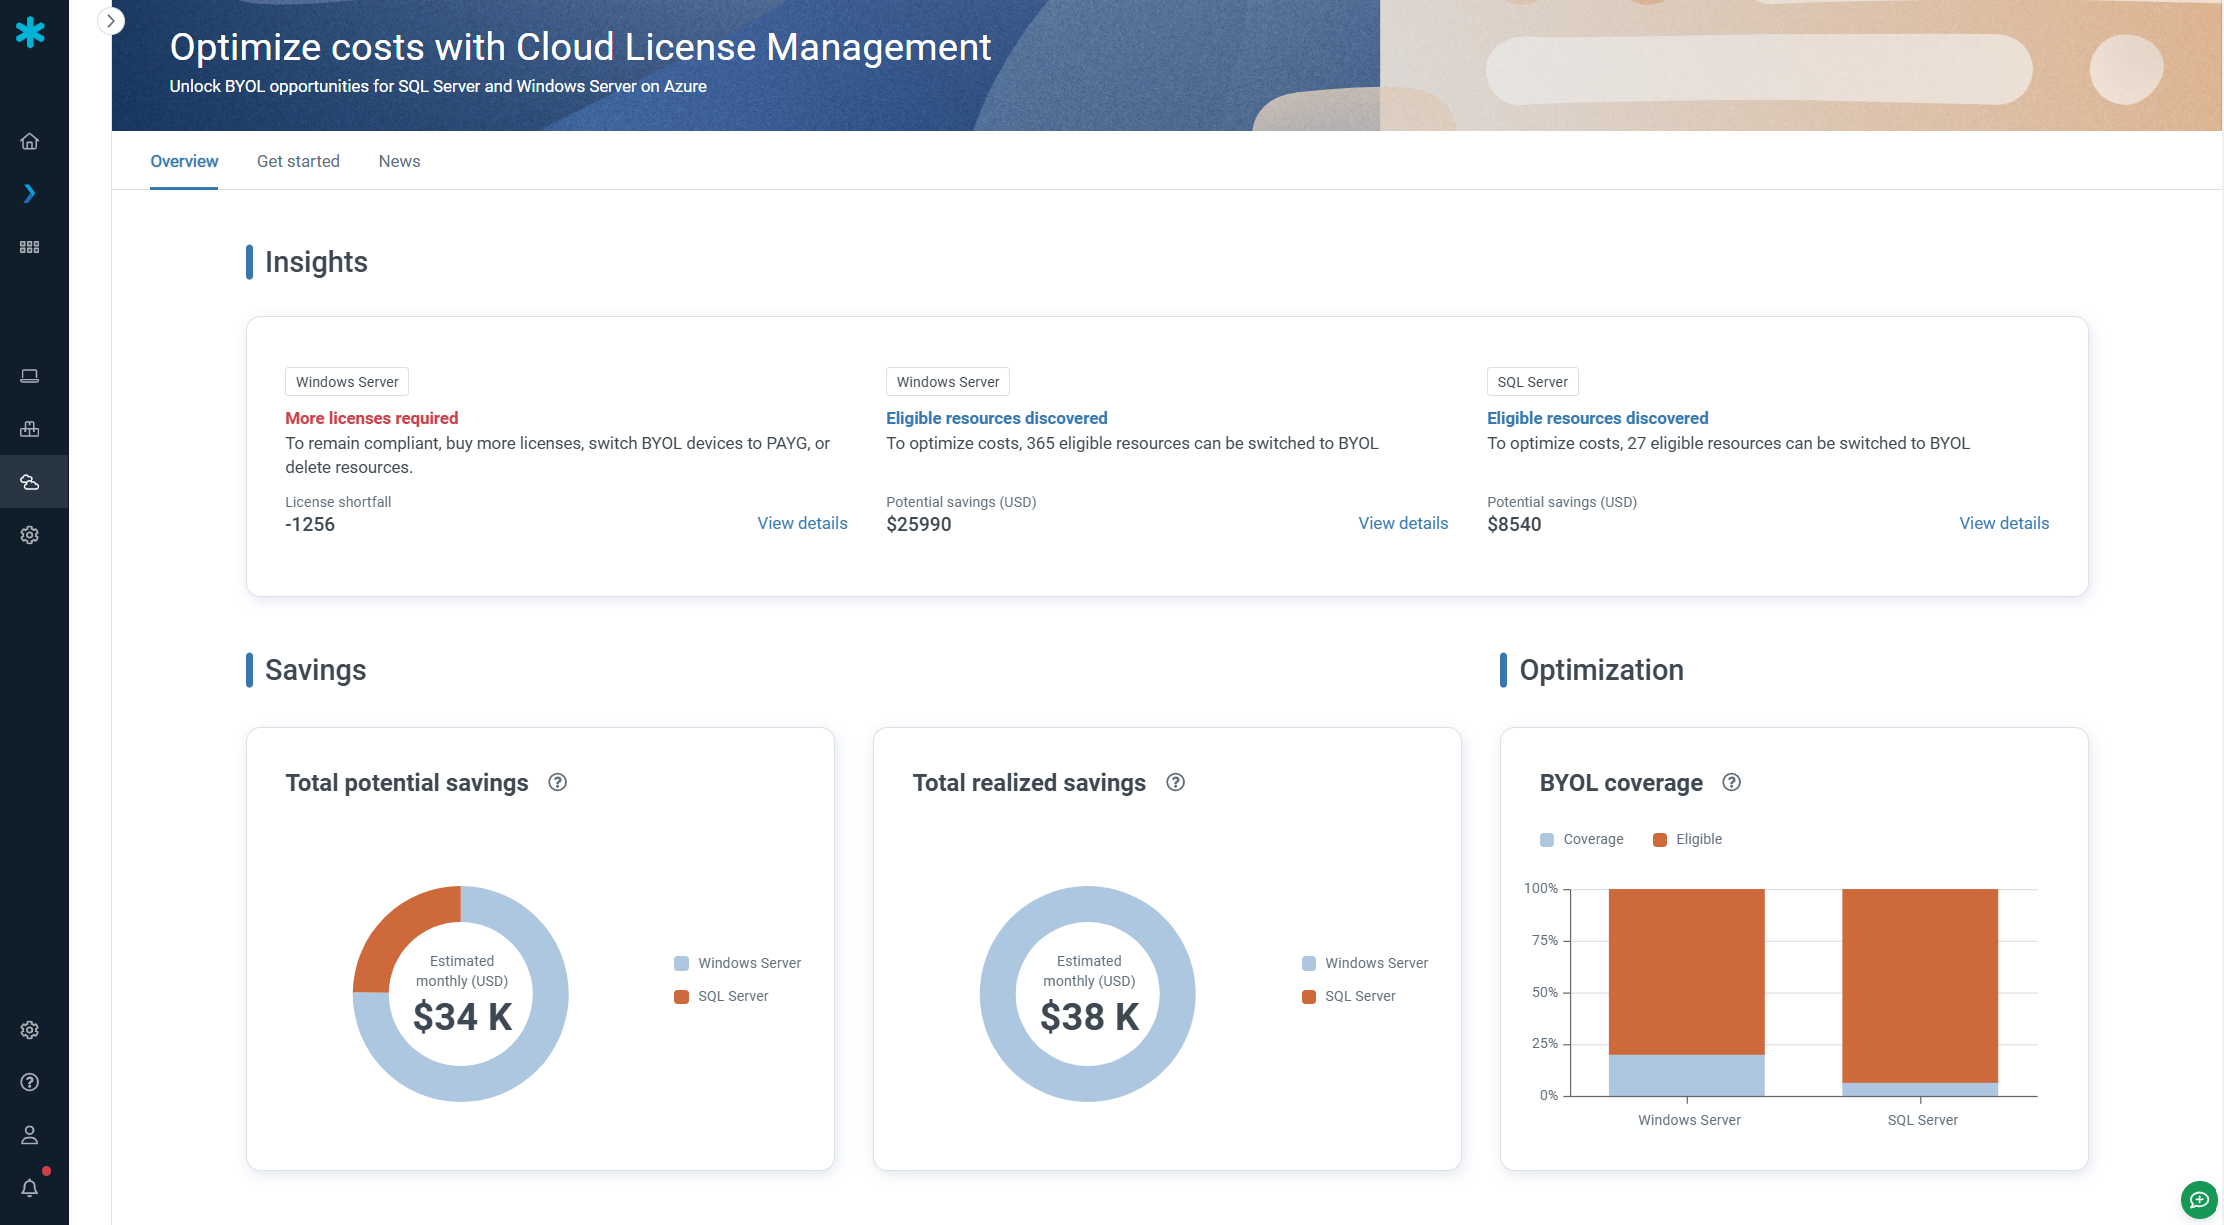
Task: Open the cloud license management sidebar icon
Action: [x=30, y=482]
